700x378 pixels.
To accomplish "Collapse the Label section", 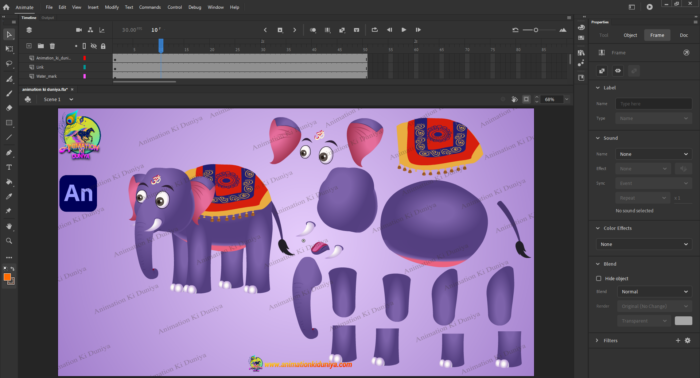I will coord(598,88).
